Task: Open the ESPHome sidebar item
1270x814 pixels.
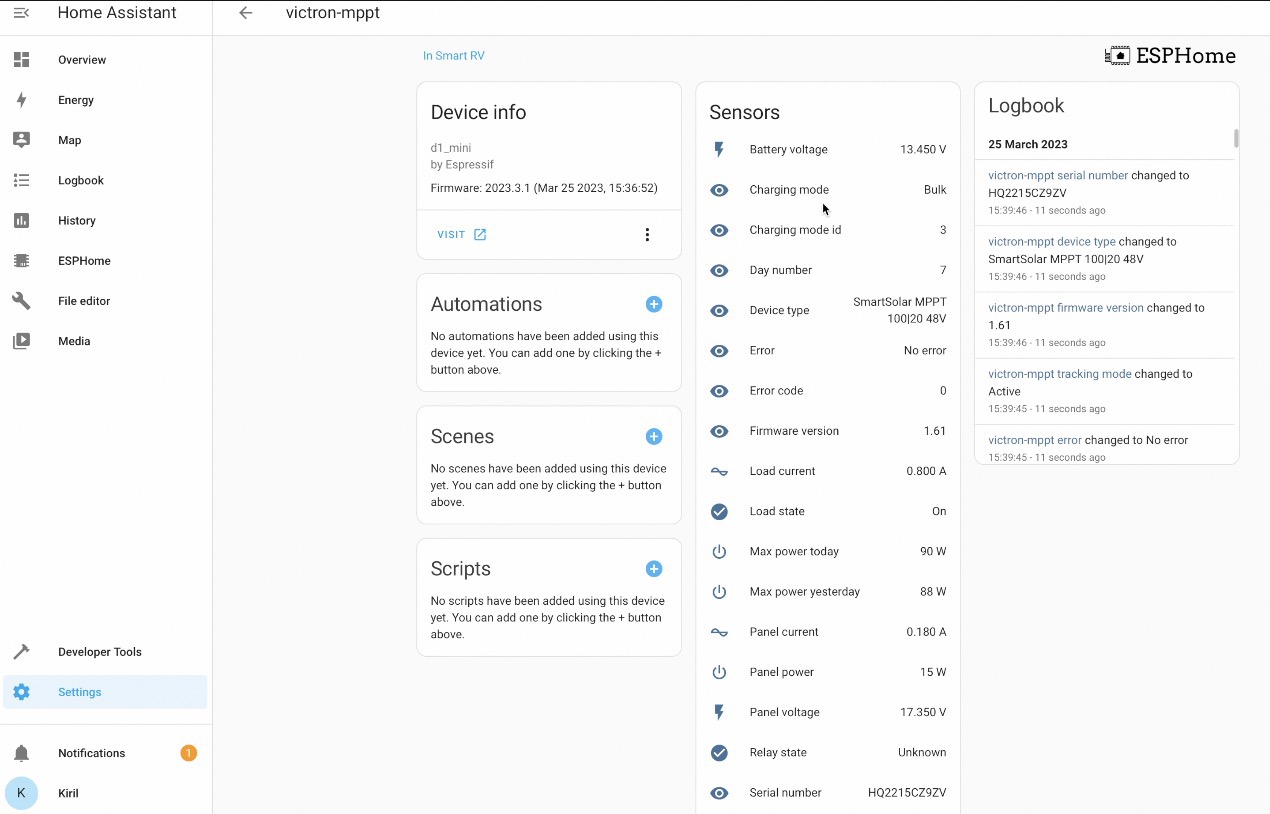Action: tap(106, 260)
